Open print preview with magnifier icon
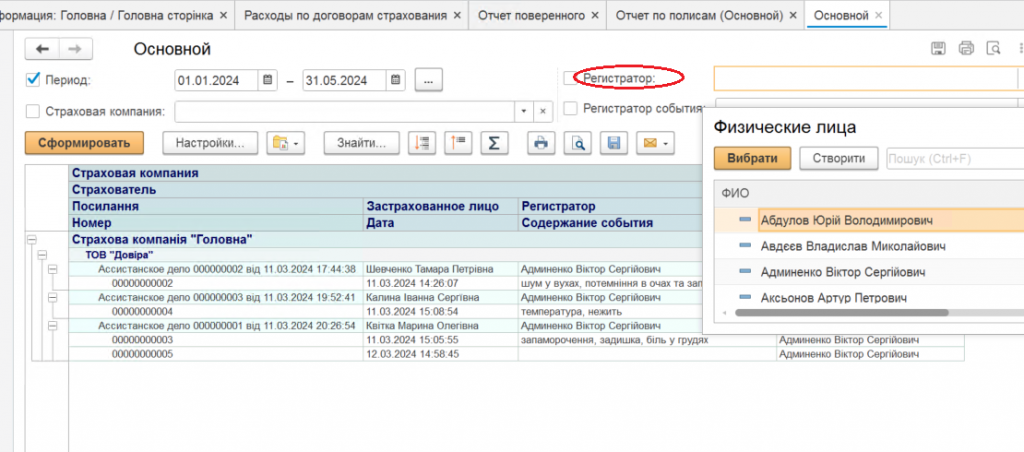The width and height of the screenshot is (1024, 452). click(x=578, y=143)
